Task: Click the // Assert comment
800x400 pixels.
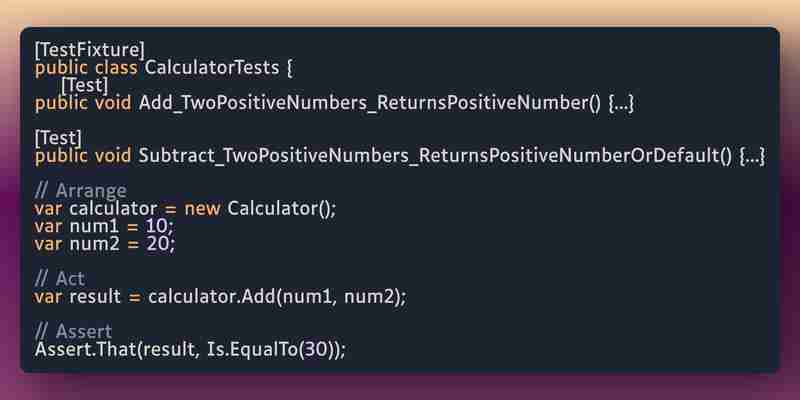Action: click(x=73, y=332)
